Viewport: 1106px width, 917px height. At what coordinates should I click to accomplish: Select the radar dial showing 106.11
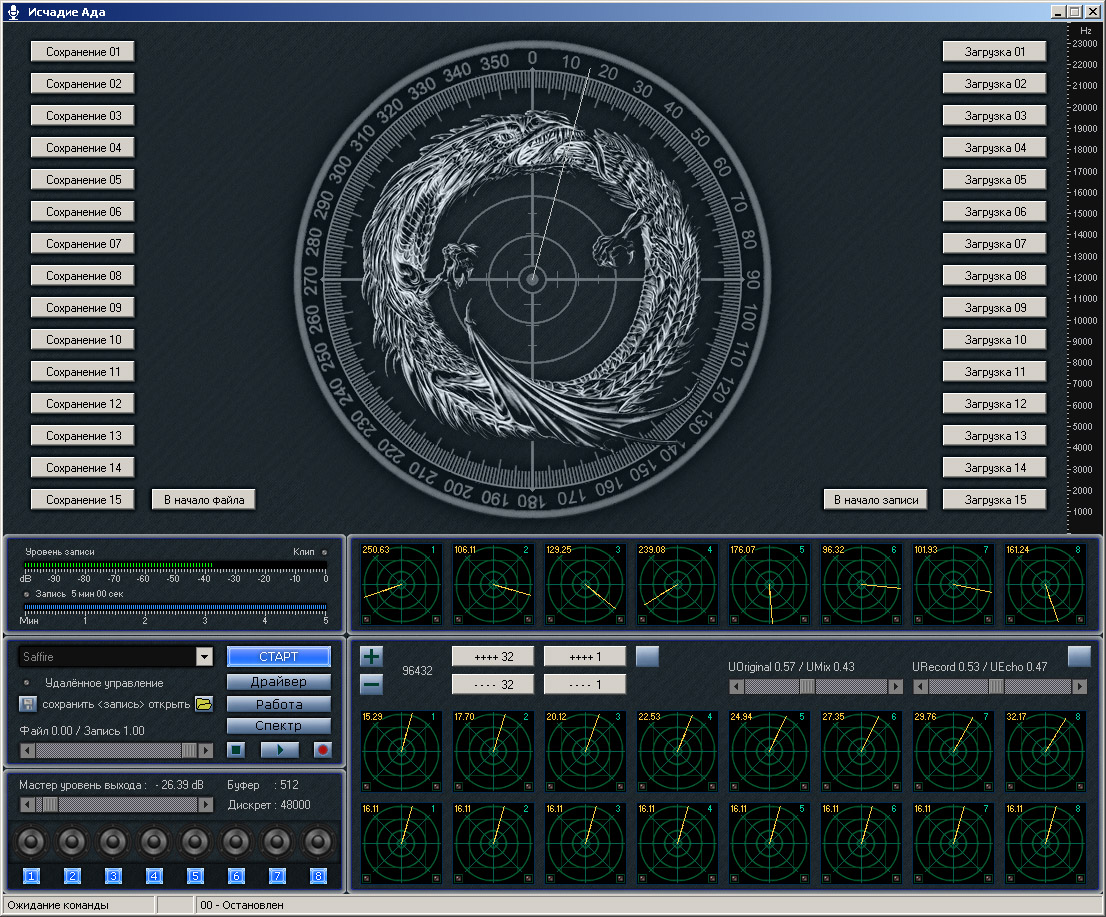pyautogui.click(x=493, y=584)
